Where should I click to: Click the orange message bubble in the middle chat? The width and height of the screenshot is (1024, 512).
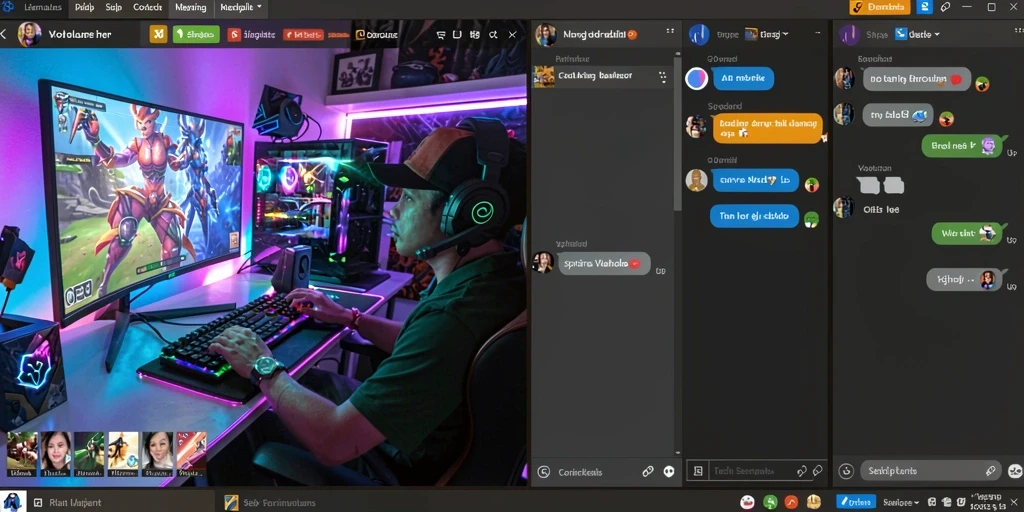pos(767,128)
